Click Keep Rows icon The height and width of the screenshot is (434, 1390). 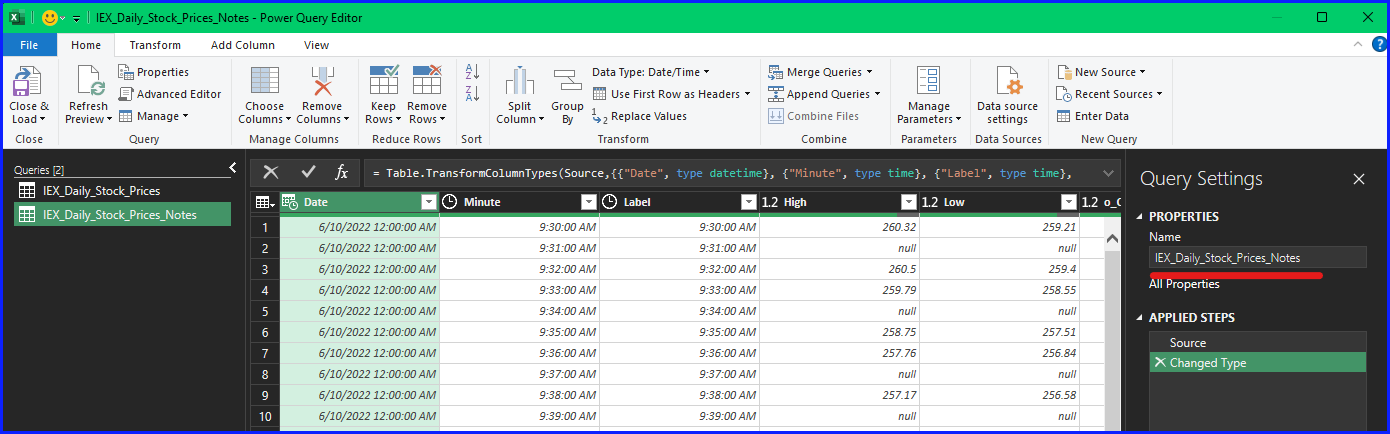[x=384, y=81]
